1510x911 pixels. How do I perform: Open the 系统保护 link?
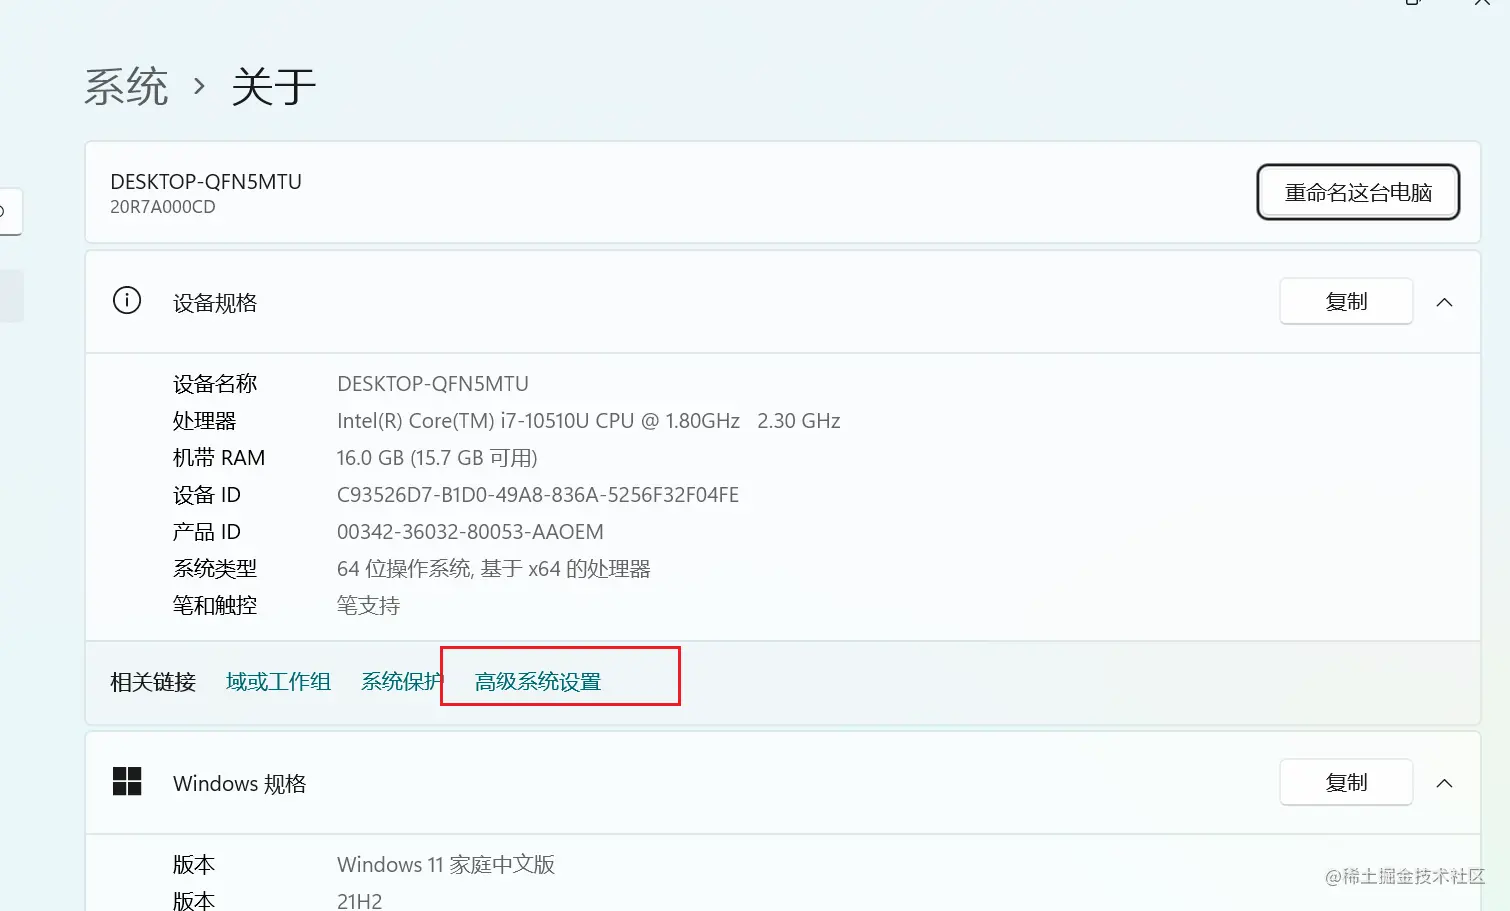click(x=401, y=682)
